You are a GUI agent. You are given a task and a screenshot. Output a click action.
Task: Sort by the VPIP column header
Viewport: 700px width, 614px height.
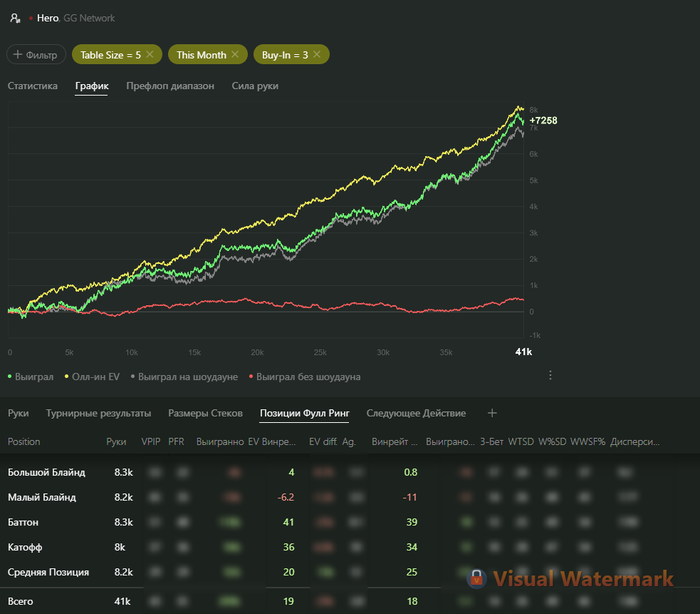coord(150,442)
